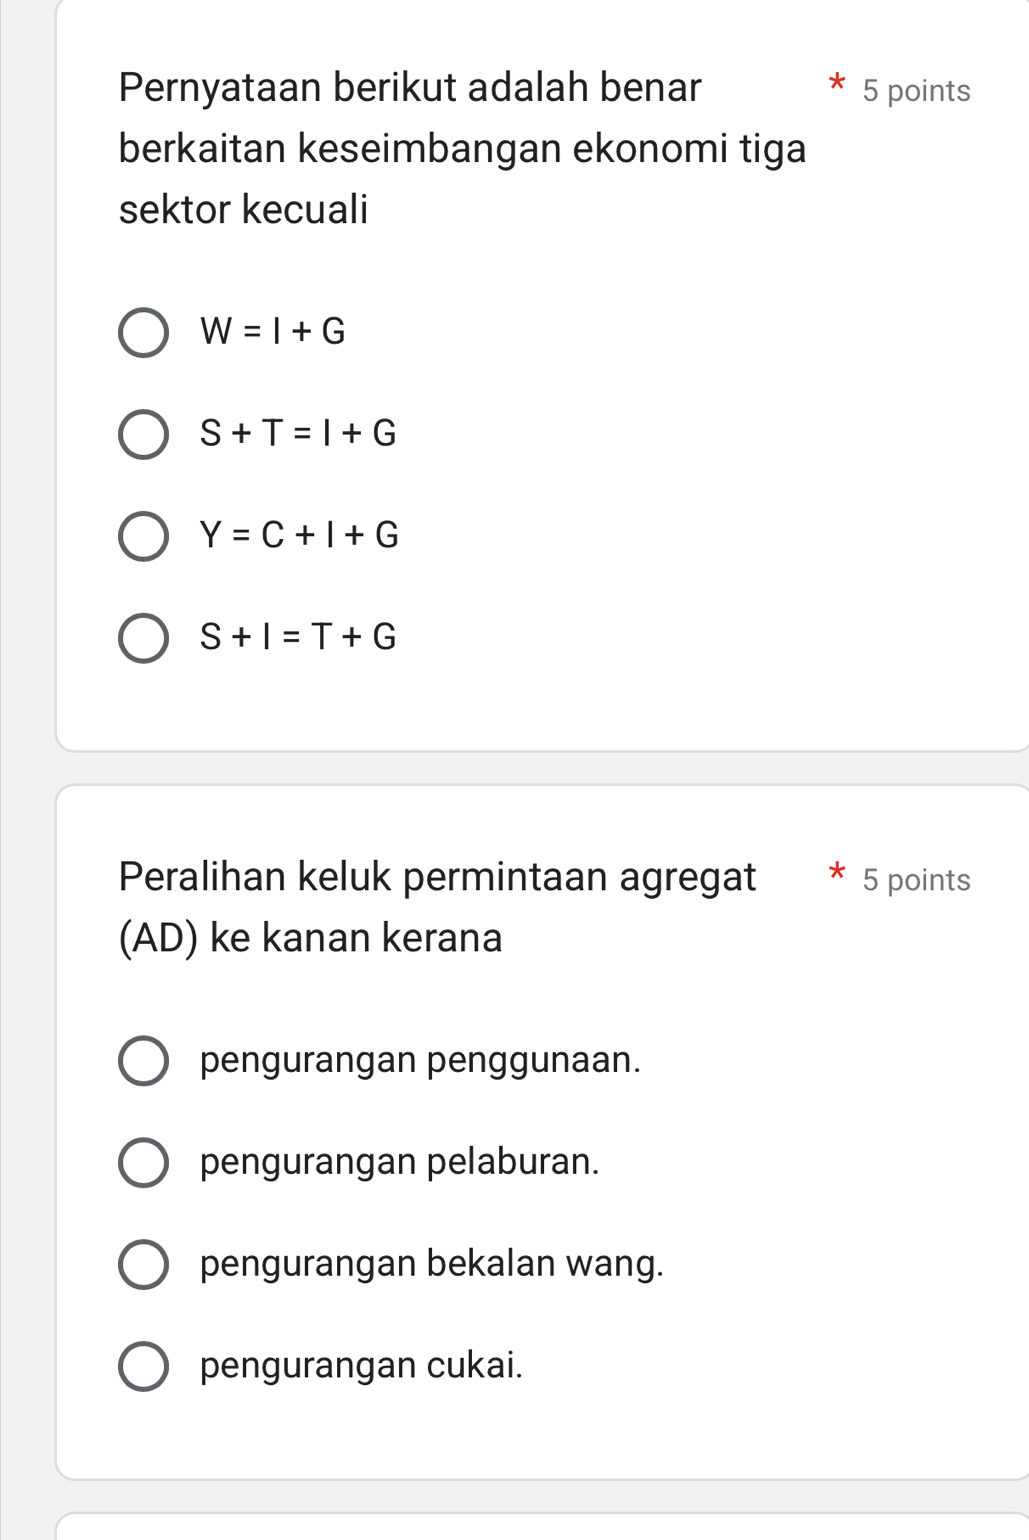Select the 'pengurangan cukai' radio button
The image size is (1029, 1540).
143,1367
